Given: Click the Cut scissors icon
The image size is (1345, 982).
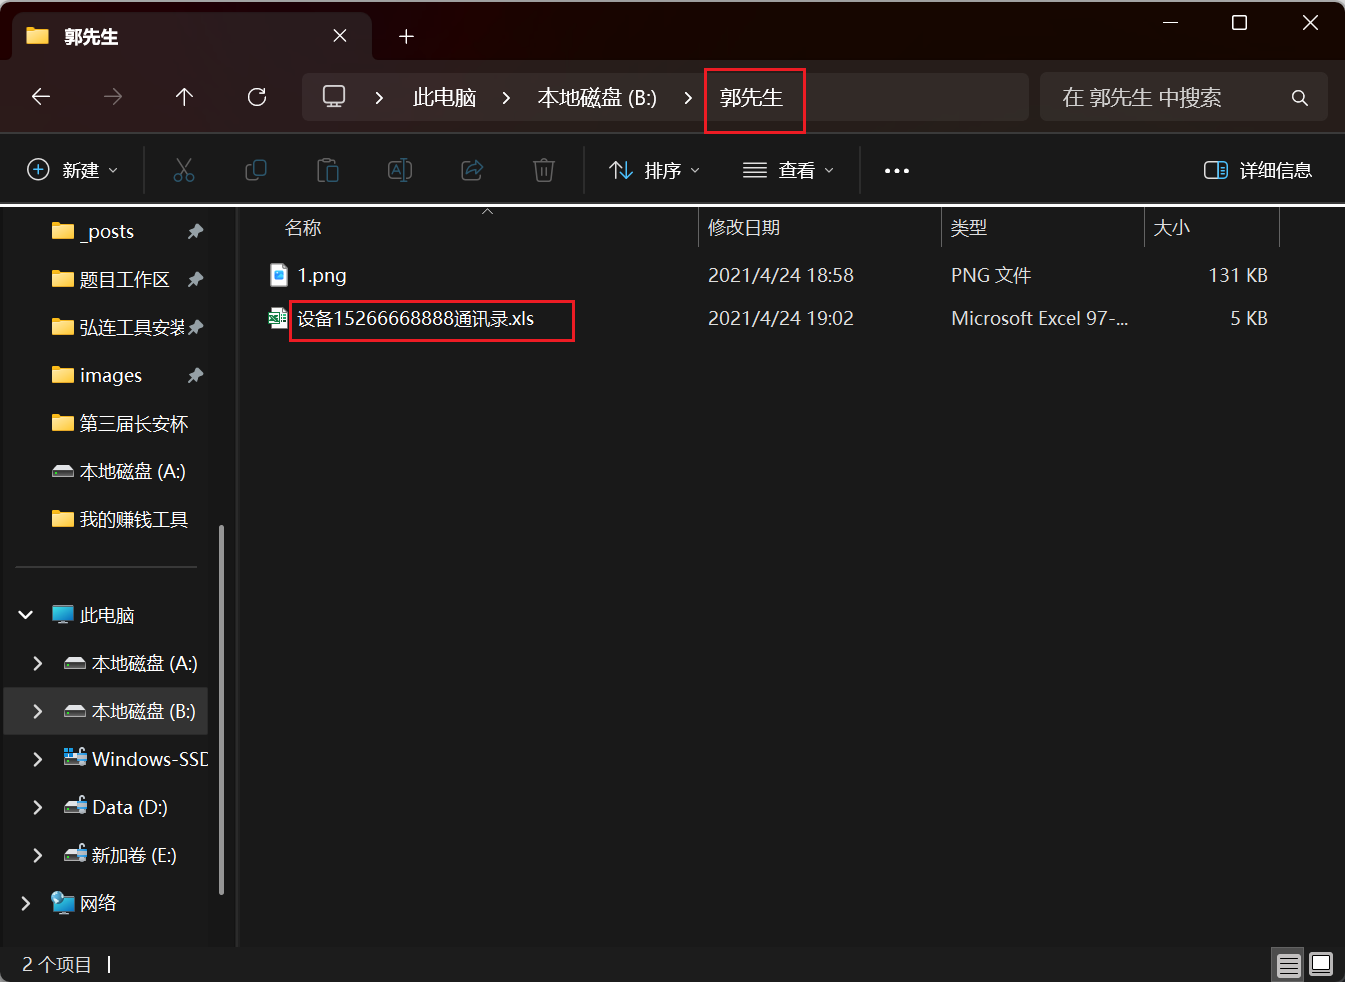Looking at the screenshot, I should (184, 170).
